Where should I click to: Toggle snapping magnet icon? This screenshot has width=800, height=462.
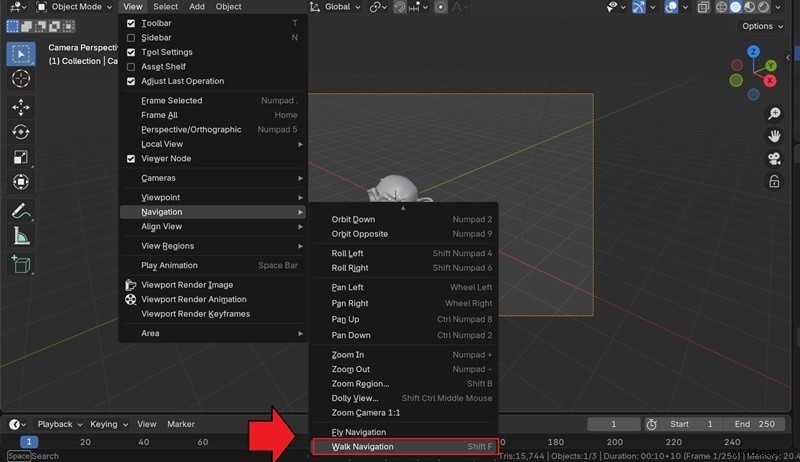click(400, 7)
